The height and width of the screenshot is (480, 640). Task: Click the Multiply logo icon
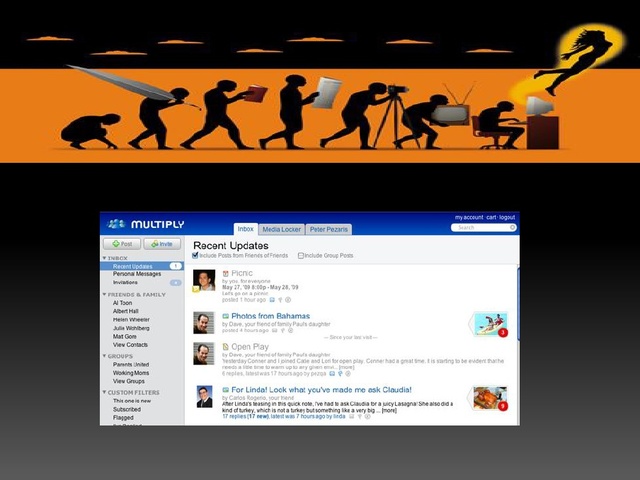click(x=116, y=224)
